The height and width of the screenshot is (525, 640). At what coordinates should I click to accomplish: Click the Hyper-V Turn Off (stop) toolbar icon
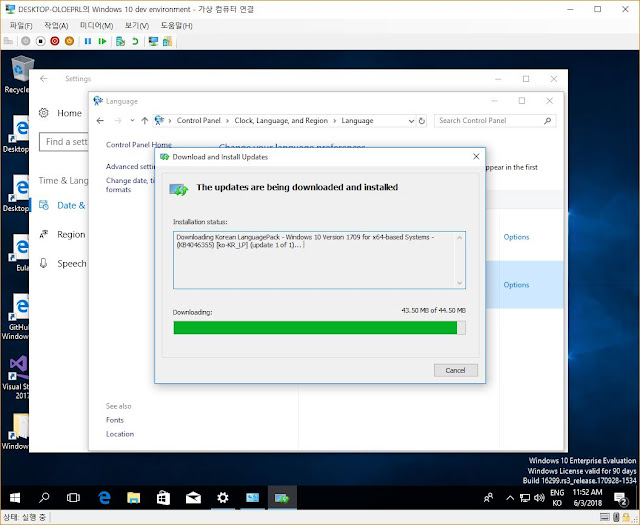coord(40,41)
